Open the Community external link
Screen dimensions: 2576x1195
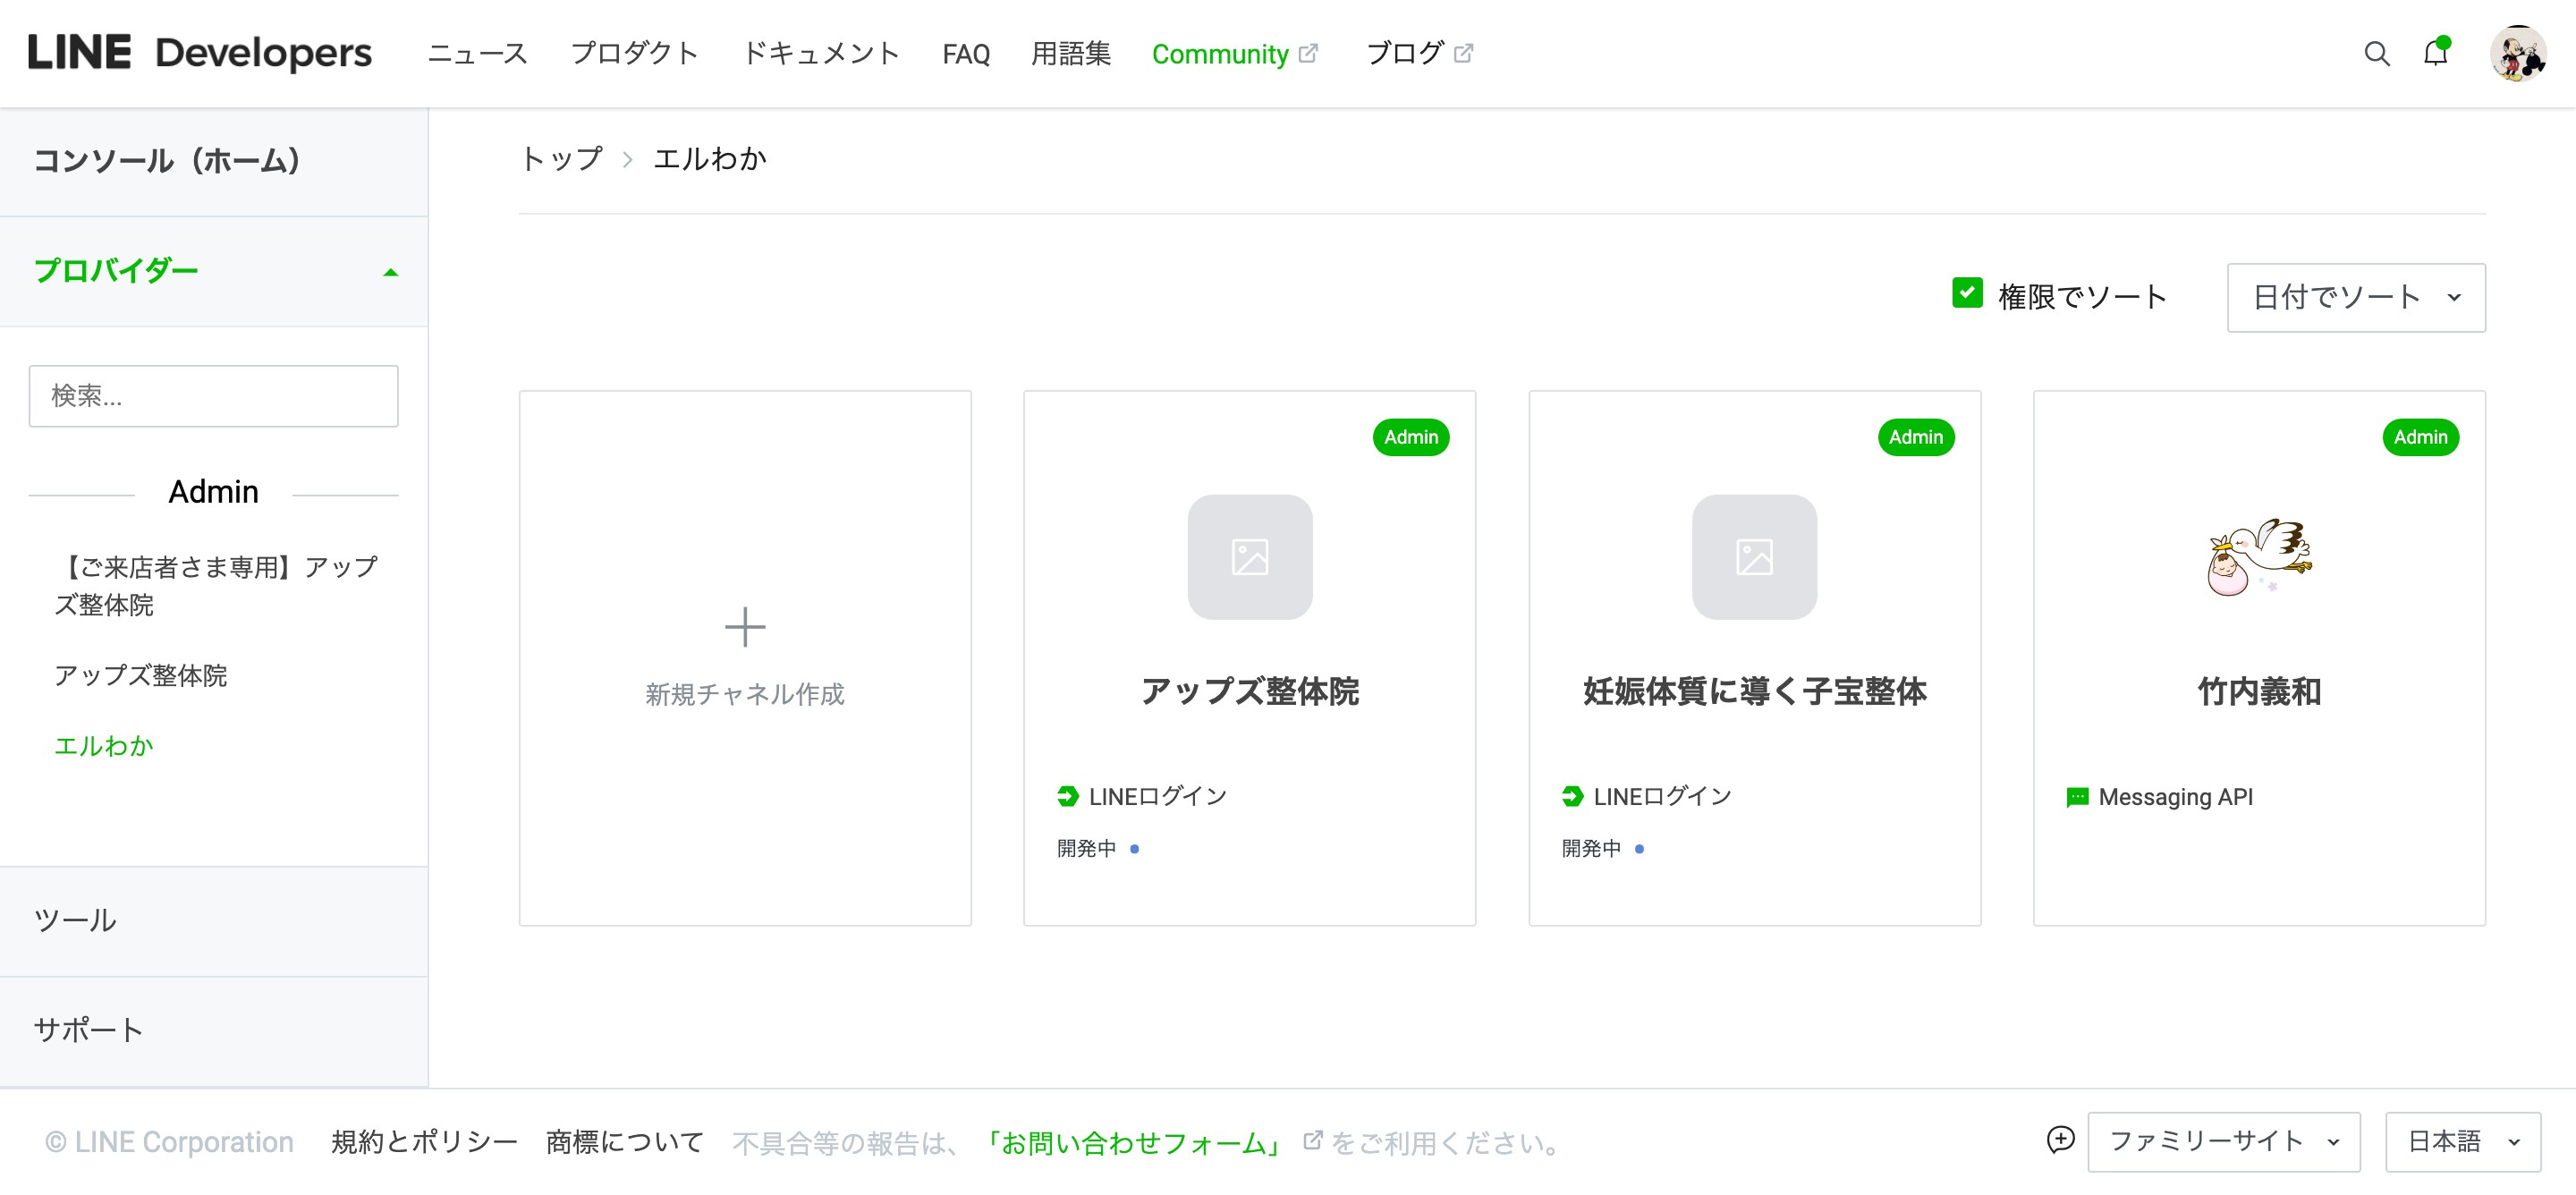(1234, 54)
